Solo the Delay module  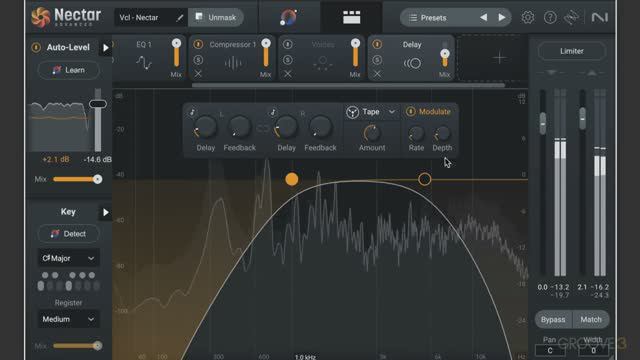click(x=377, y=60)
